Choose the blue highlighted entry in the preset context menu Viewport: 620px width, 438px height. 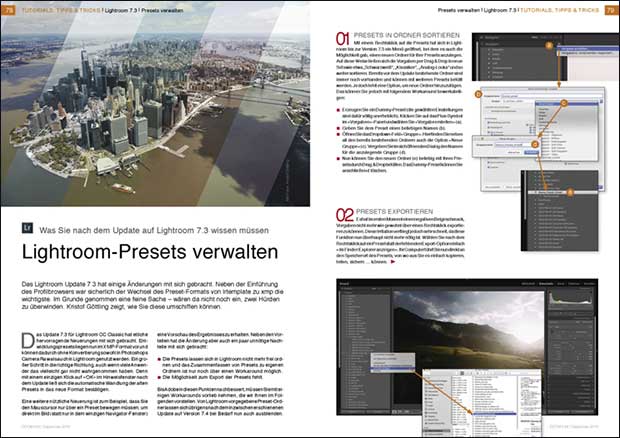tap(392, 370)
